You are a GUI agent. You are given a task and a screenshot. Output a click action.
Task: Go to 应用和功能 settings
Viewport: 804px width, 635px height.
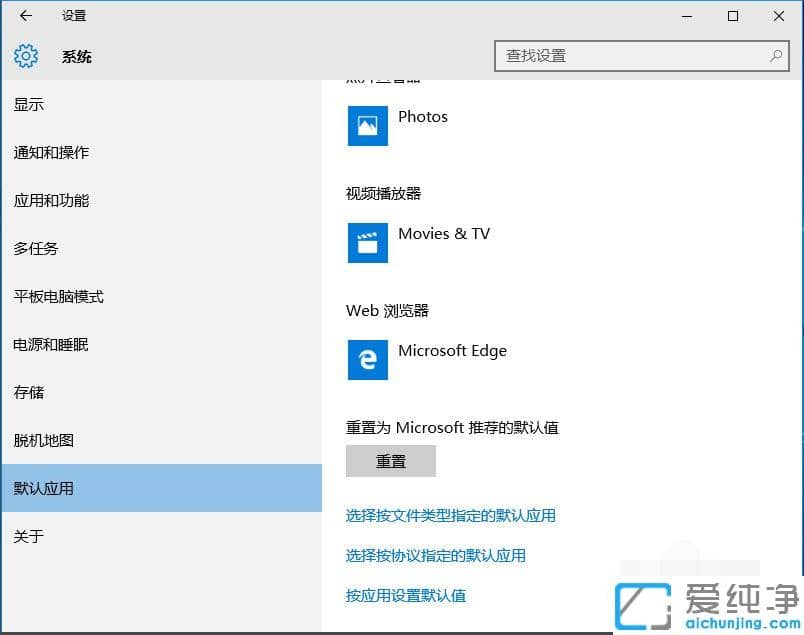coord(52,200)
